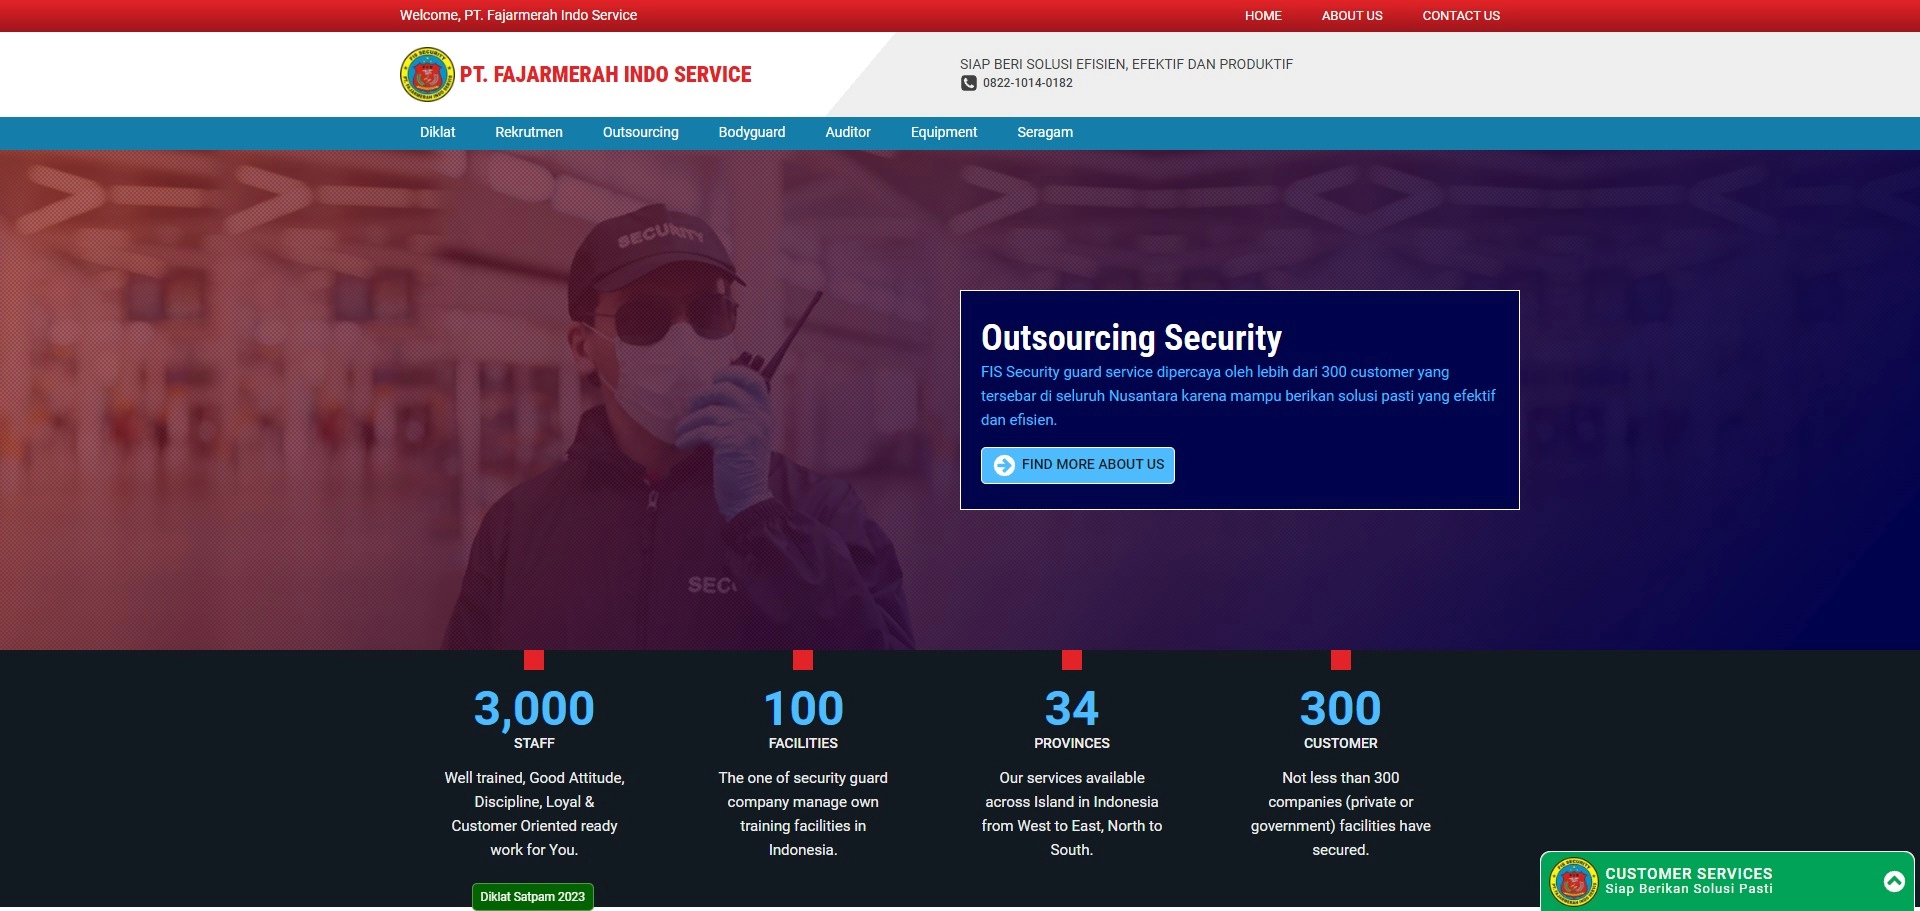Click the STAFF label
This screenshot has height=911, width=1920.
coord(534,743)
